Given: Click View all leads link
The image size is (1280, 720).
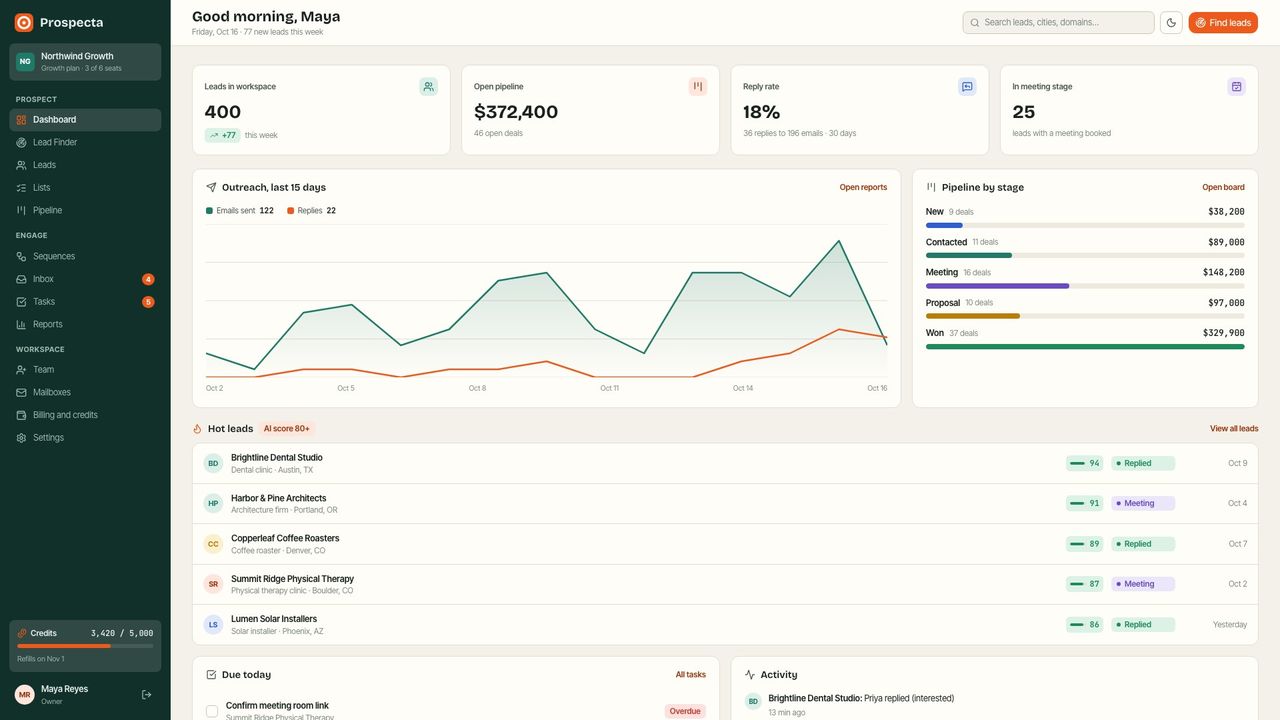Looking at the screenshot, I should pos(1234,429).
